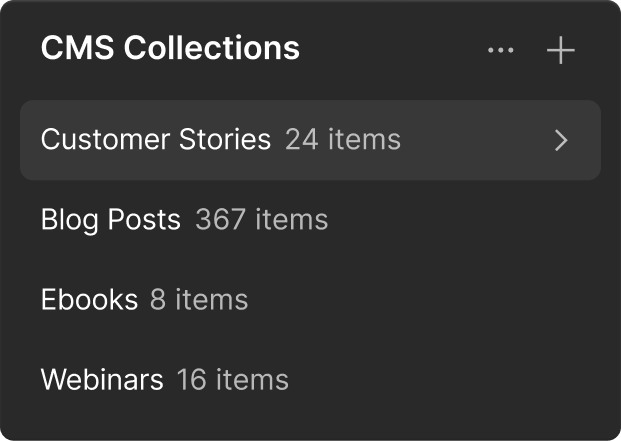Screen dimensions: 621x441
Task: Click the "16 items" count beside Webinars
Action: click(x=233, y=380)
